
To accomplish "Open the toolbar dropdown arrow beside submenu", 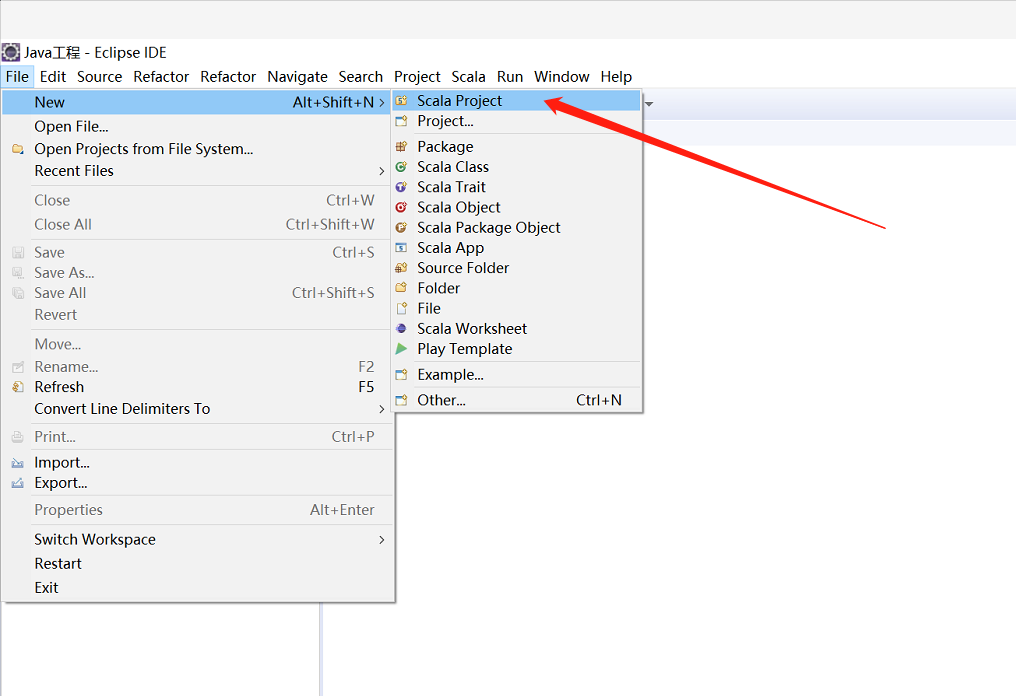I will pyautogui.click(x=649, y=104).
